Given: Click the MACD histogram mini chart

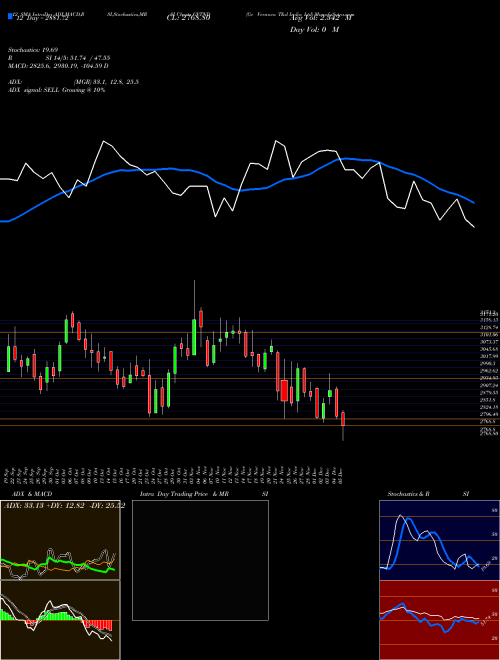Looking at the screenshot, I should pos(60,620).
